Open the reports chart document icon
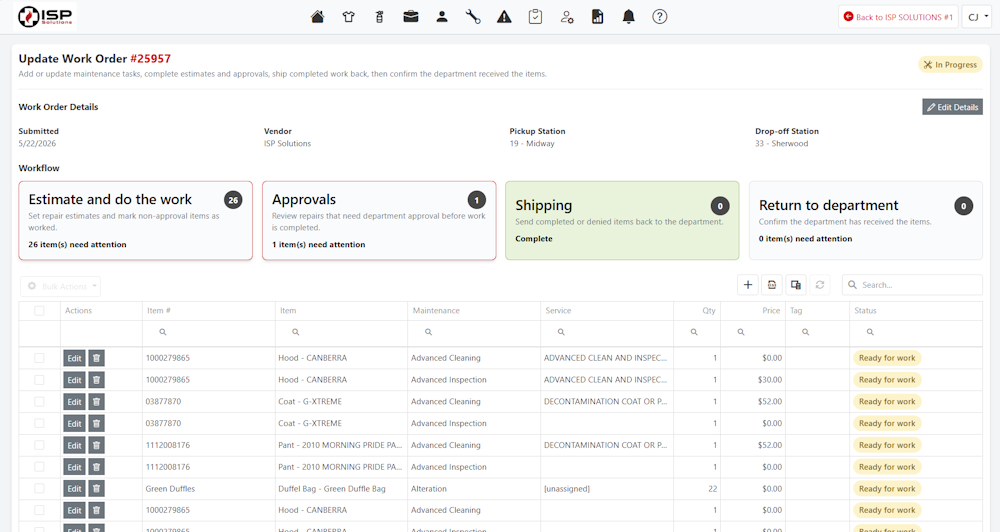Screen dimensions: 1000x532 (x=598, y=17)
